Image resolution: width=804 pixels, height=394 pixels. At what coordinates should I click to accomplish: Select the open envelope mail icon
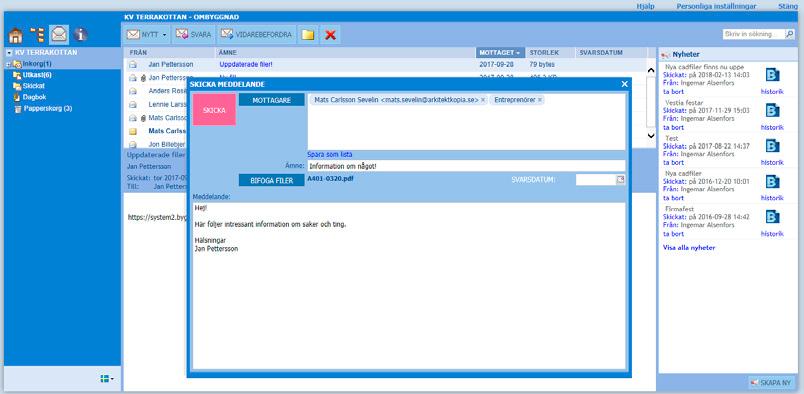59,35
